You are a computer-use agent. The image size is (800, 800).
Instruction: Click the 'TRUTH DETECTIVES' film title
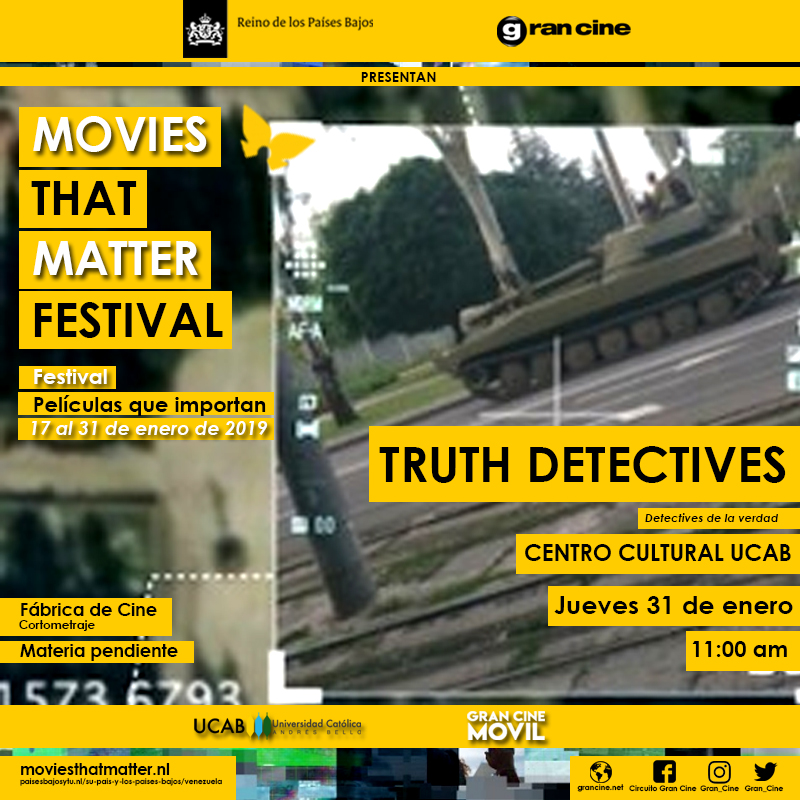582,464
